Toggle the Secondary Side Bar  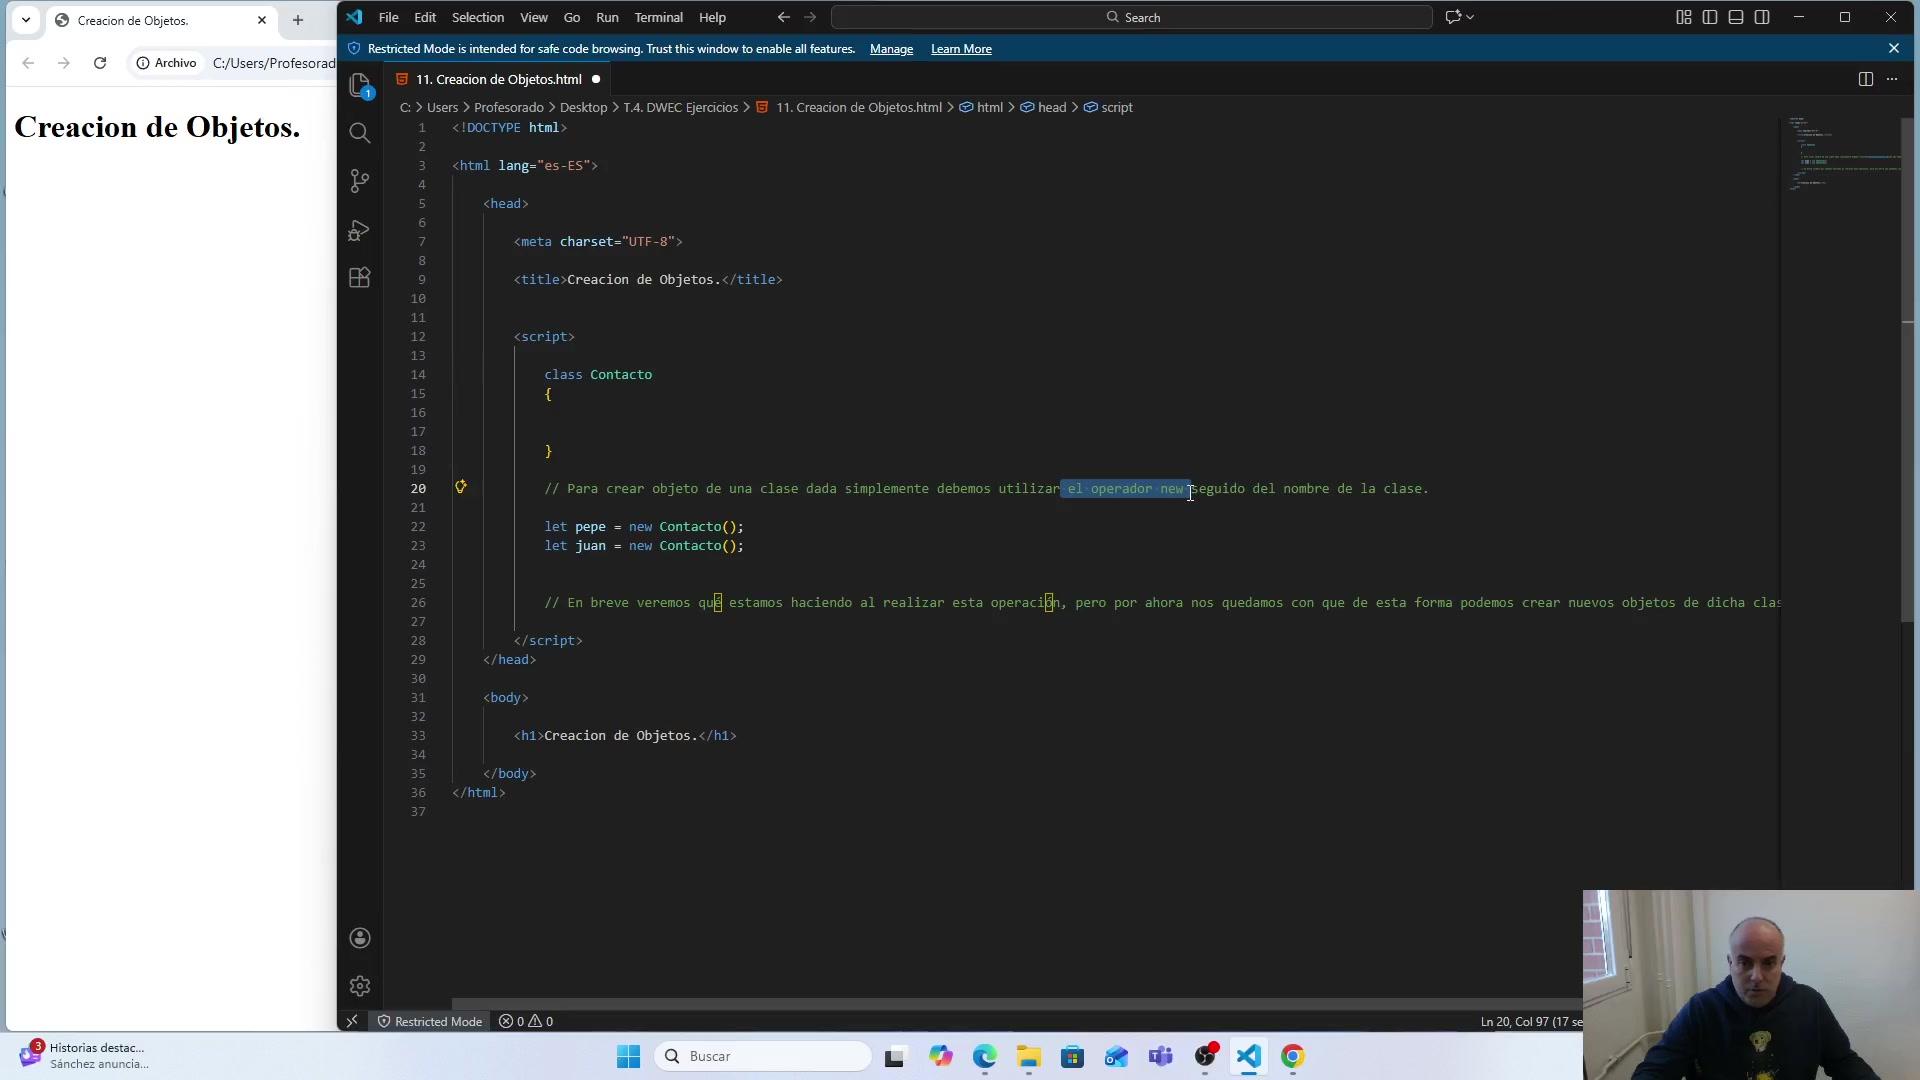click(x=1762, y=17)
